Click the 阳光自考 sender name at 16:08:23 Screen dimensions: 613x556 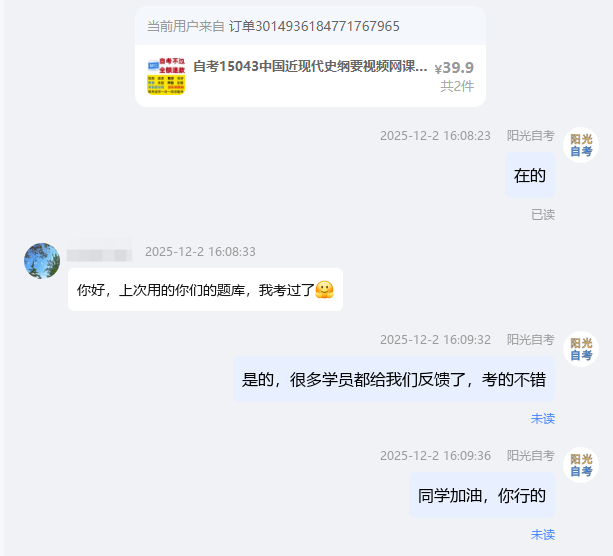(x=531, y=136)
